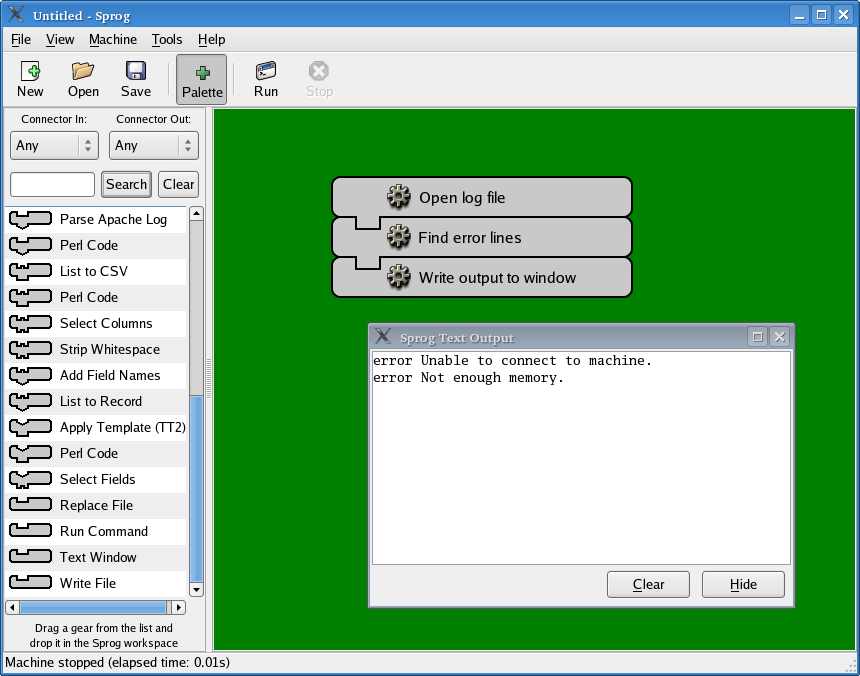Expand the Connector Out dropdown
This screenshot has width=860, height=676.
tap(154, 145)
